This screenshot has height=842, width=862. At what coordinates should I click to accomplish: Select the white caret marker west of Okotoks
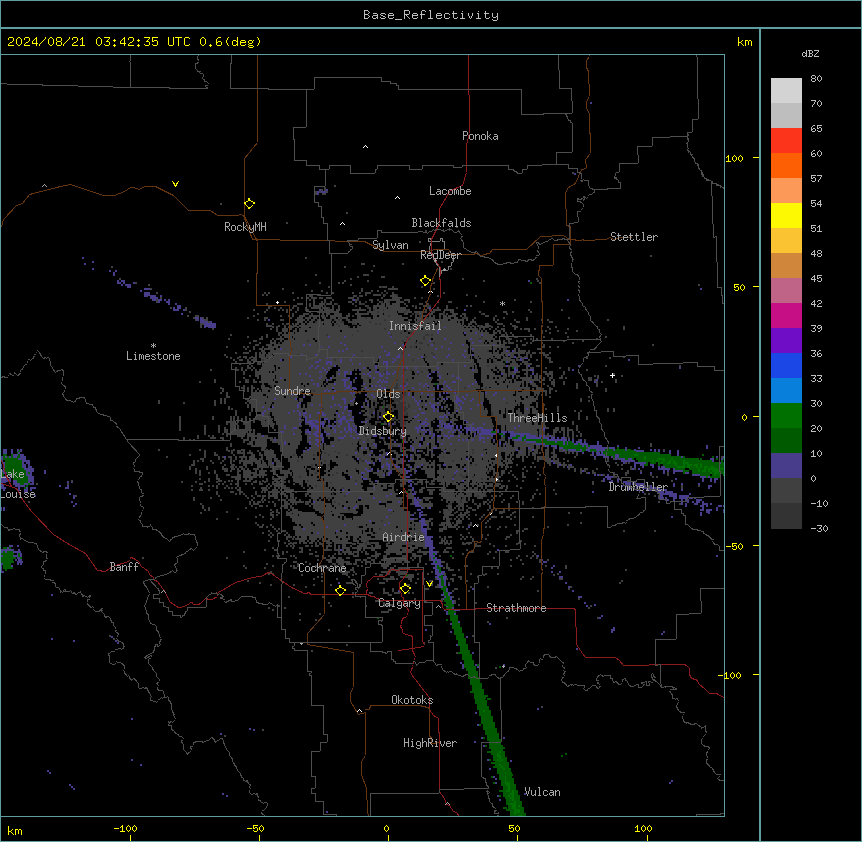(360, 711)
